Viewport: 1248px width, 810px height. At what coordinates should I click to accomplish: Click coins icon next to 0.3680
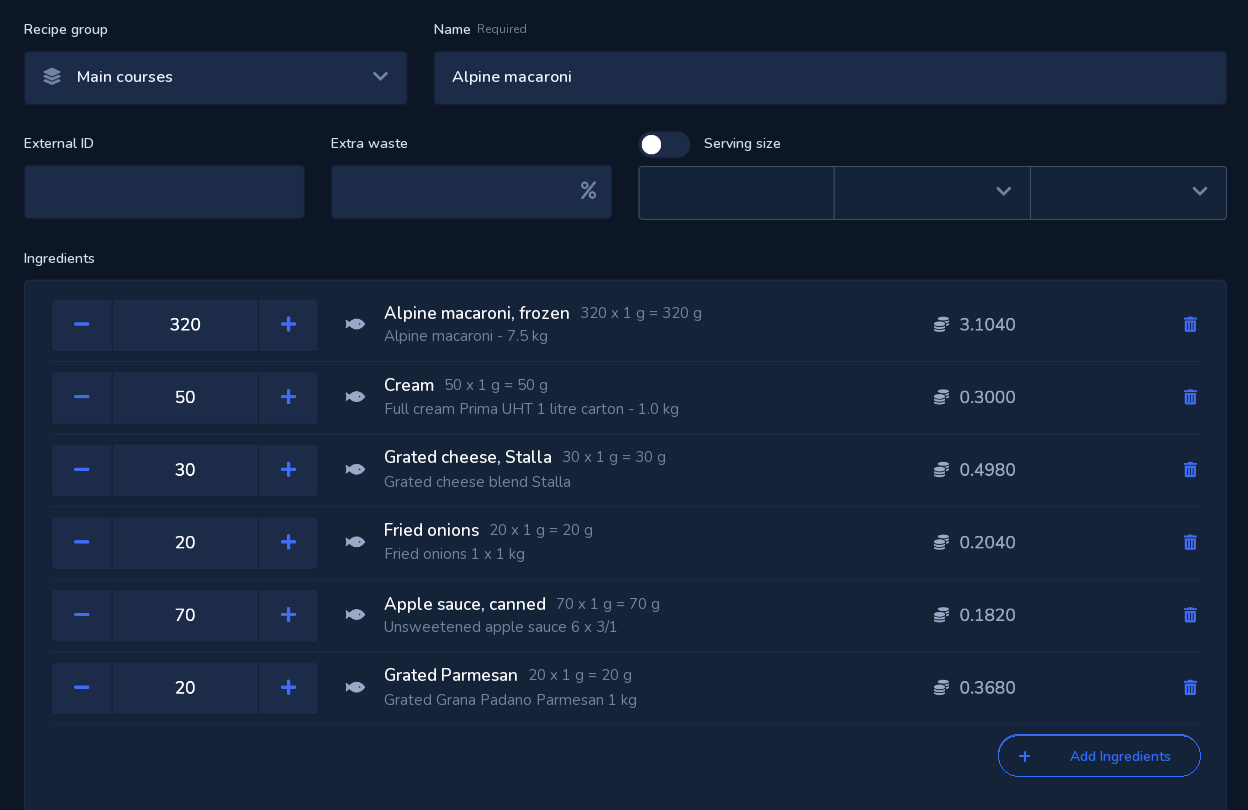pyautogui.click(x=941, y=687)
